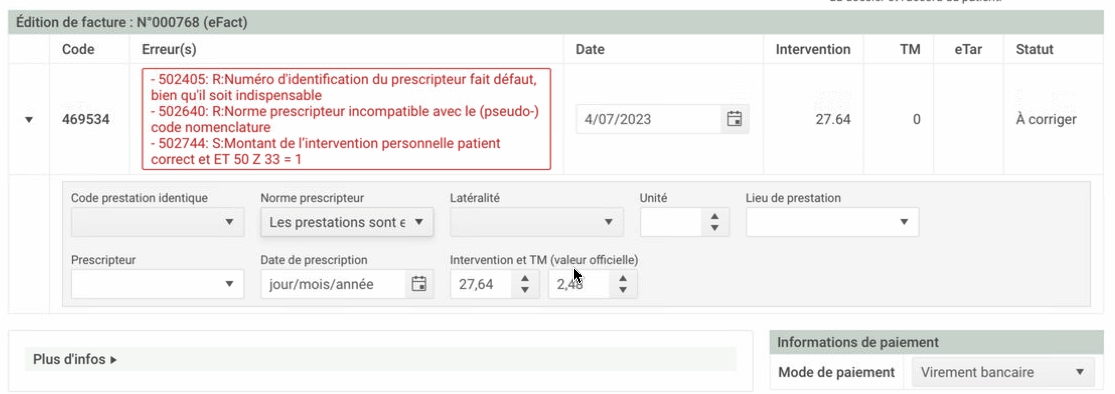Image resolution: width=1115 pixels, height=394 pixels.
Task: Decrease Unité value with down arrow
Action: (715, 228)
